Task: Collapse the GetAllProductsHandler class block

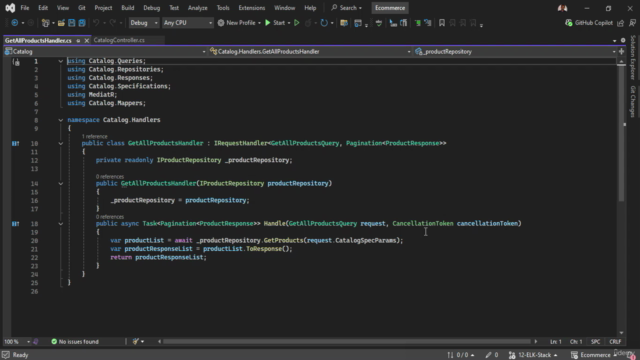Action: [x=60, y=144]
